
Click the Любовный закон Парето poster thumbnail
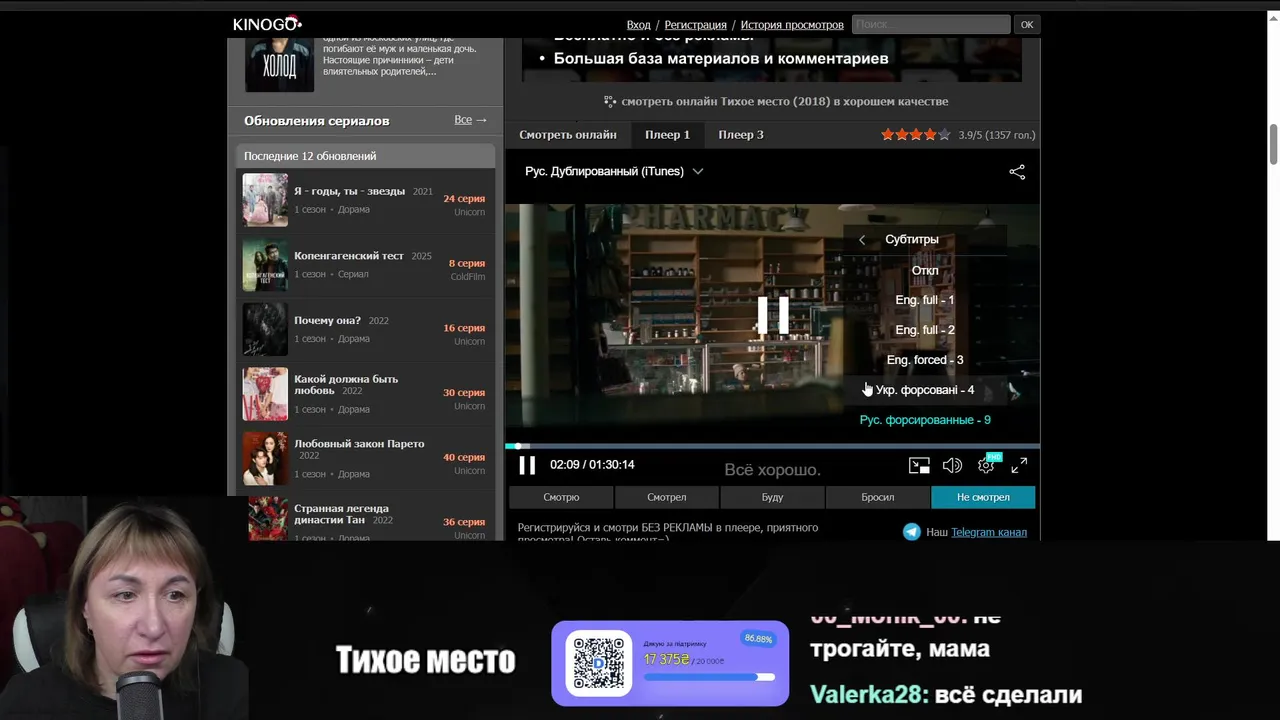tap(265, 458)
